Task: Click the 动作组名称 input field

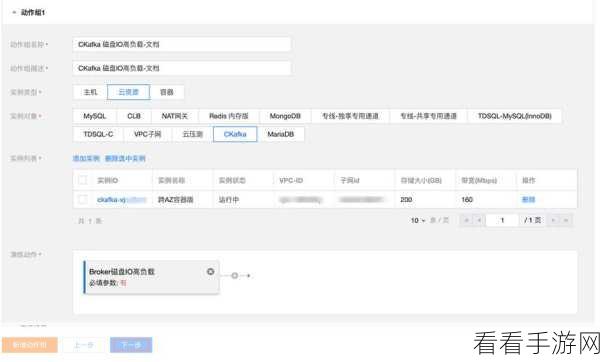Action: point(181,44)
